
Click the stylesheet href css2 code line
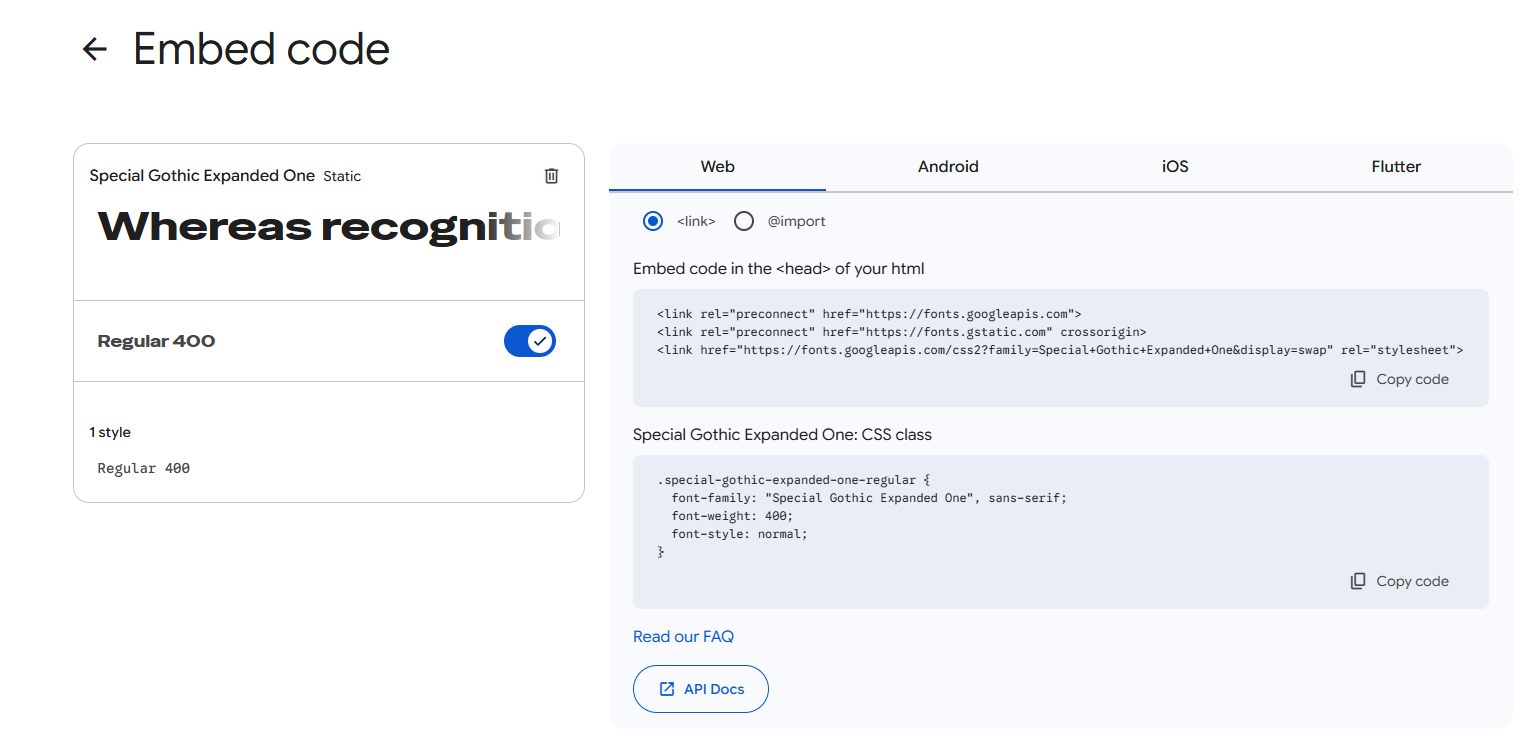click(x=1060, y=350)
